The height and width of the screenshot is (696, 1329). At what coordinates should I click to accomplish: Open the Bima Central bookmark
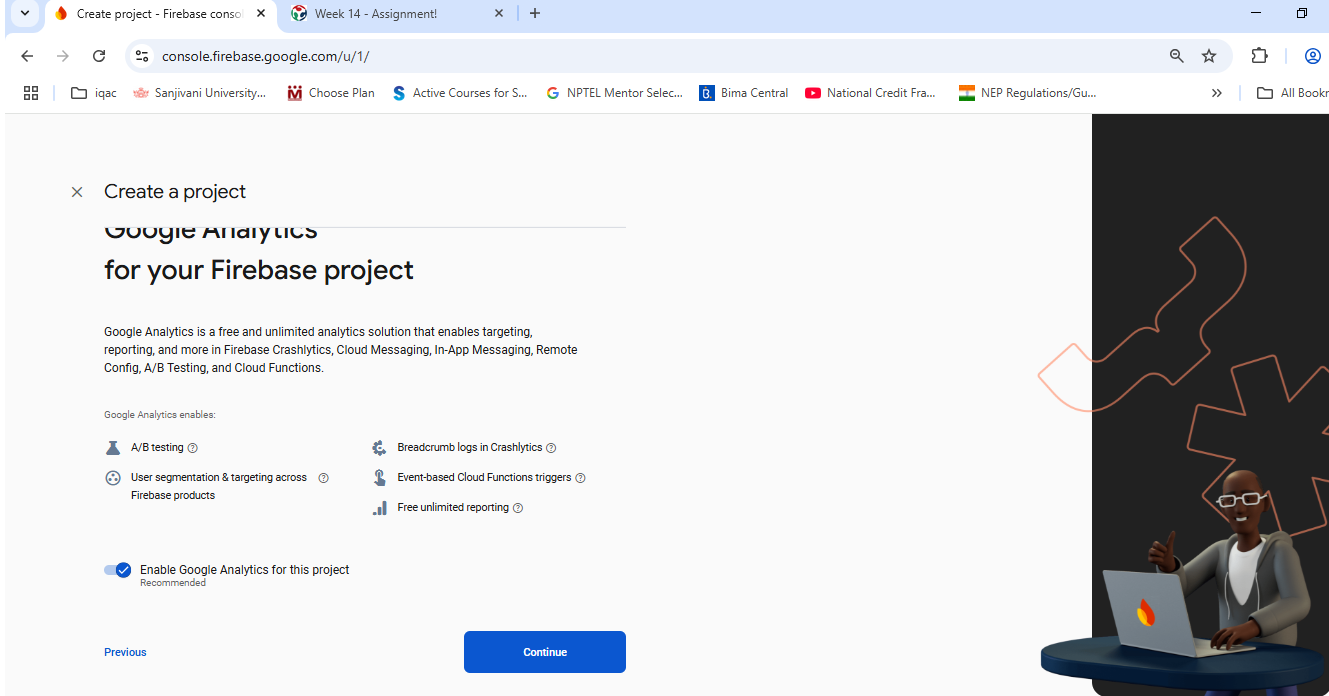(744, 93)
